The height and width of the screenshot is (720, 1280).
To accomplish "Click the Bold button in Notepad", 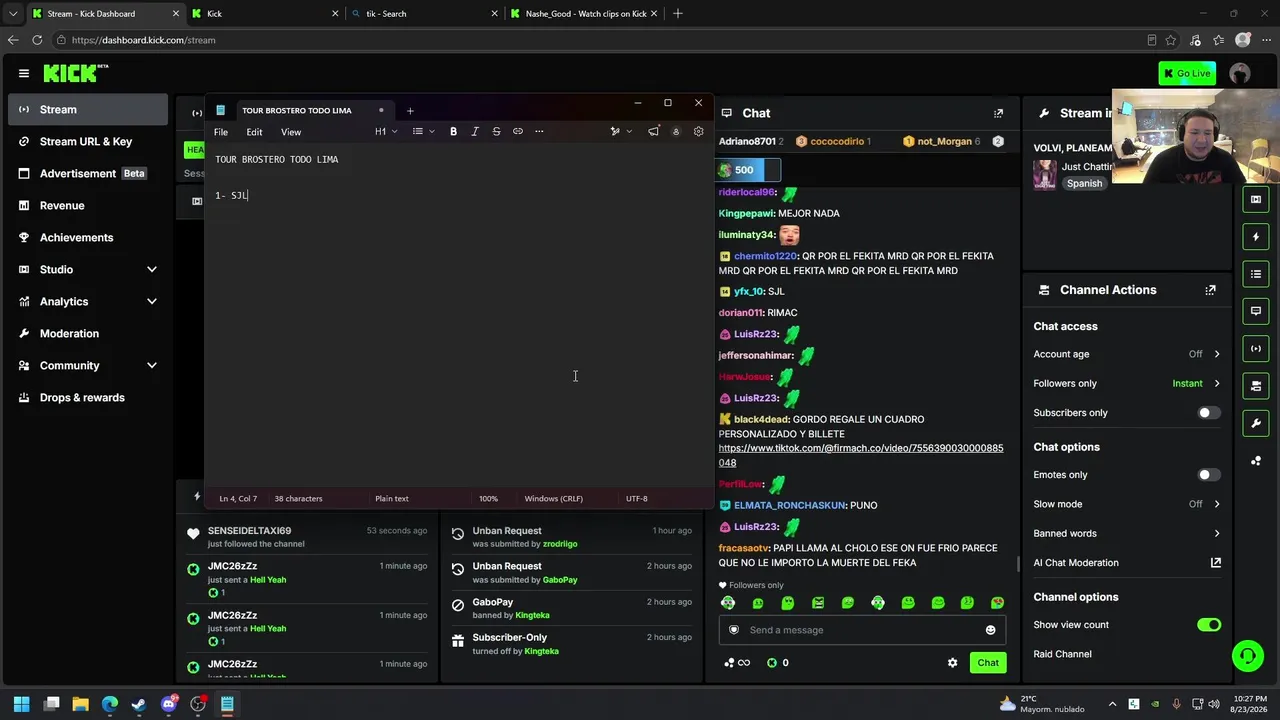I will pyautogui.click(x=453, y=131).
